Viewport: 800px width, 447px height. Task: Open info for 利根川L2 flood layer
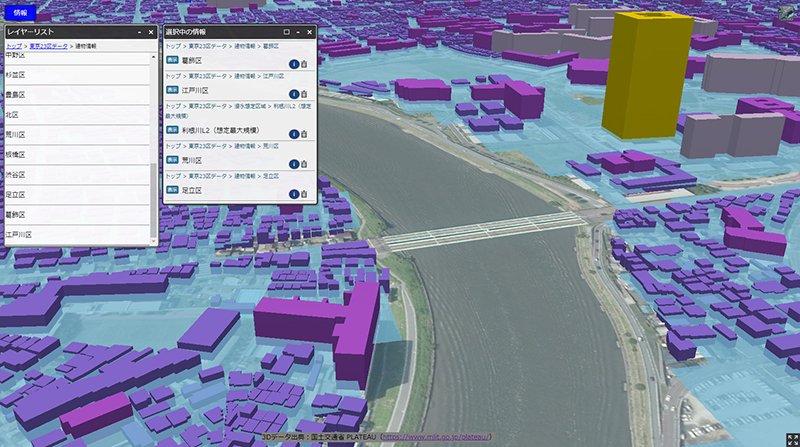tap(293, 134)
